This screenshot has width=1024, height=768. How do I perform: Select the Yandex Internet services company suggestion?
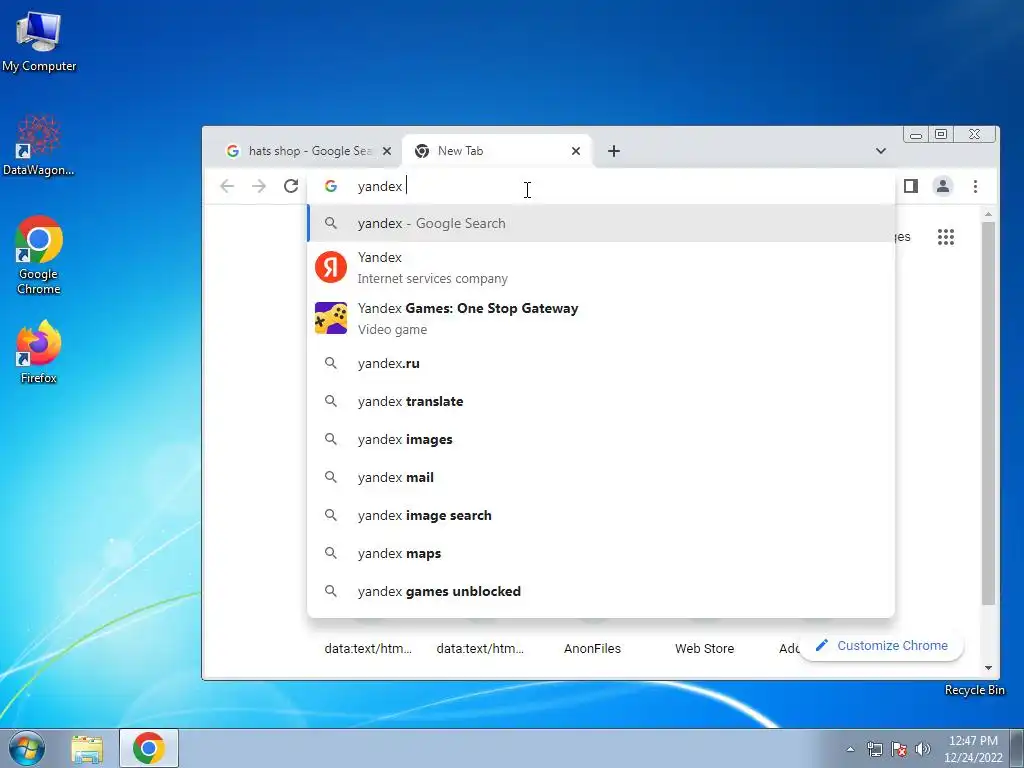tap(601, 267)
